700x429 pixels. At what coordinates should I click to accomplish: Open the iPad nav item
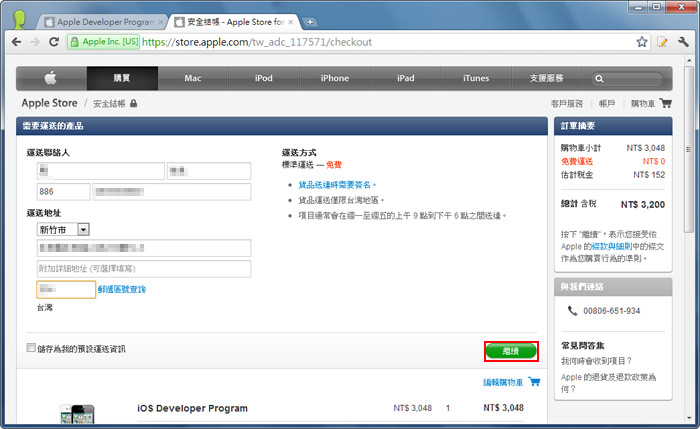406,78
